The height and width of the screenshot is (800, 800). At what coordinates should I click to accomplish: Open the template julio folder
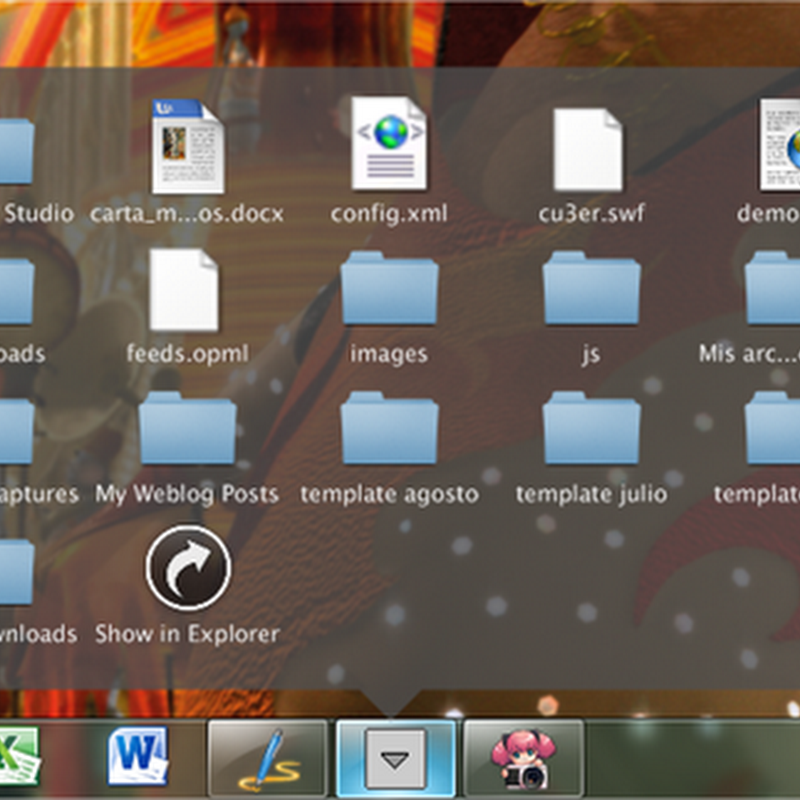(x=591, y=430)
